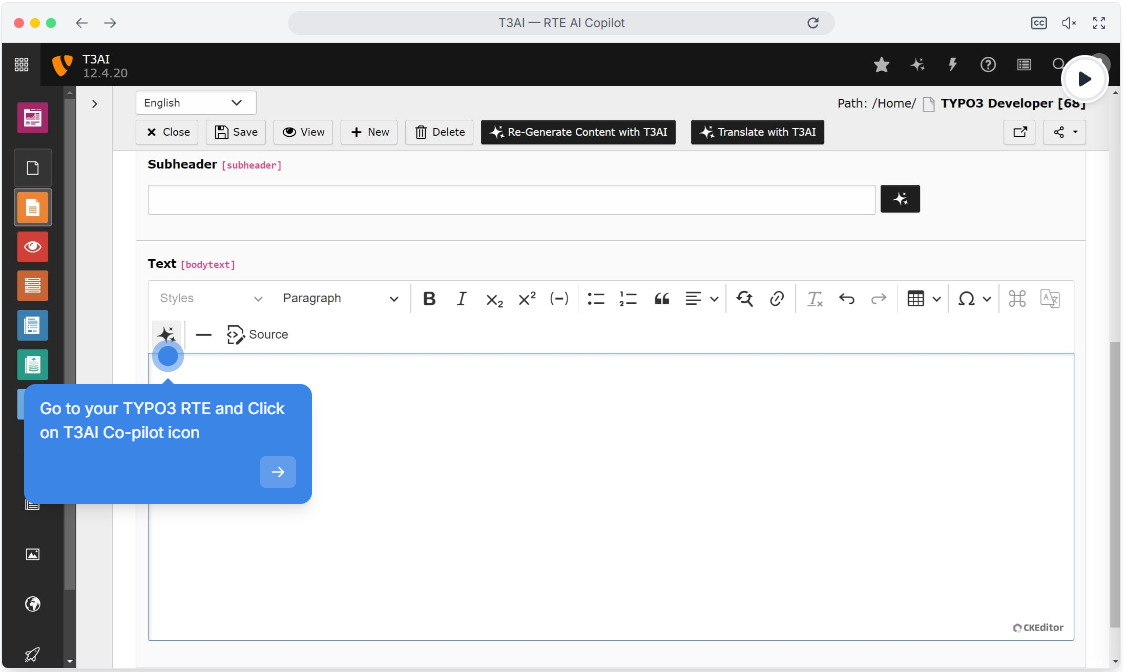Enter fullscreen mode

point(1099,23)
